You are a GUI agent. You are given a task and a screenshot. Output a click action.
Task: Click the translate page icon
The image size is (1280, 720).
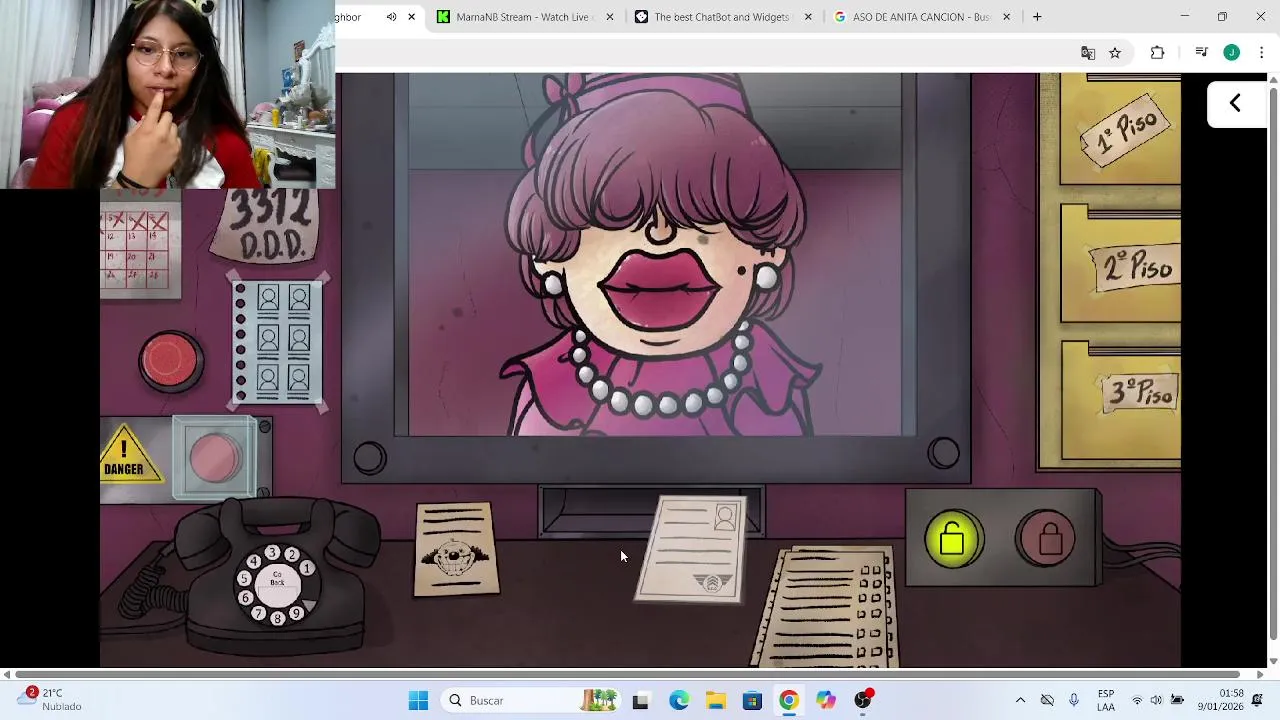pos(1088,53)
